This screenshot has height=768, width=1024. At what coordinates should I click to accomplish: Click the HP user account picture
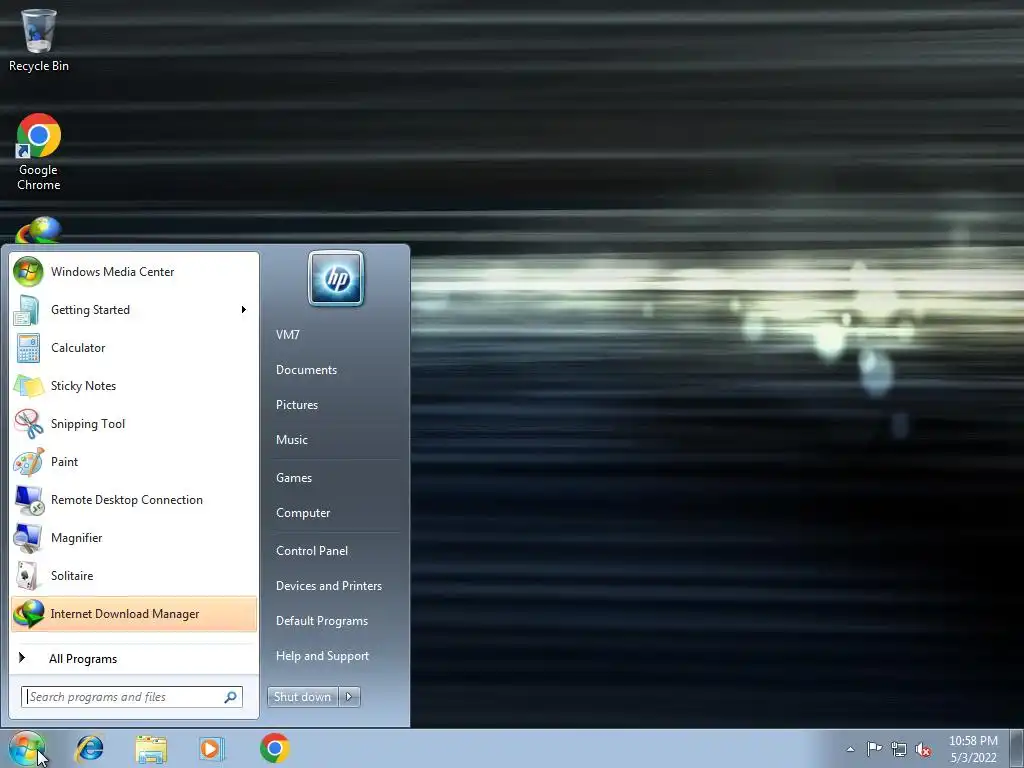(336, 278)
